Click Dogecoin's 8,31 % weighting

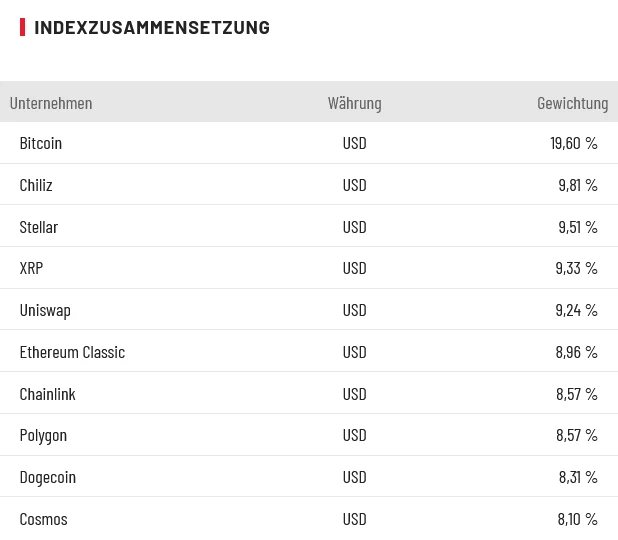pyautogui.click(x=577, y=477)
